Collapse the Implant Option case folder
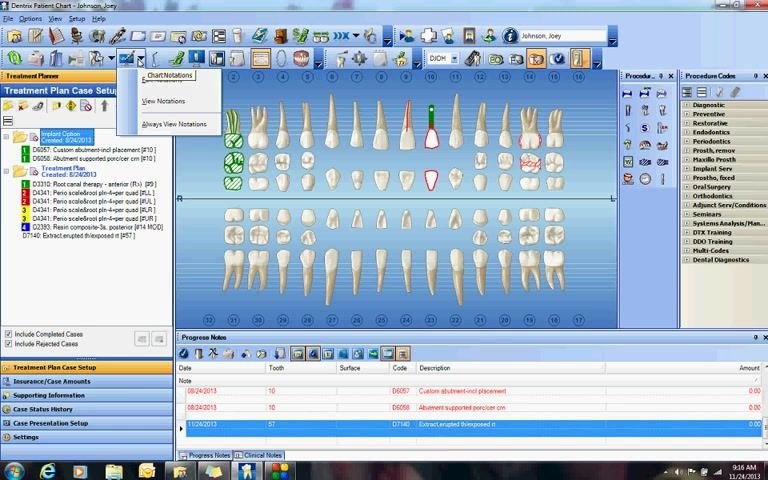Viewport: 768px width, 480px height. pyautogui.click(x=6, y=137)
